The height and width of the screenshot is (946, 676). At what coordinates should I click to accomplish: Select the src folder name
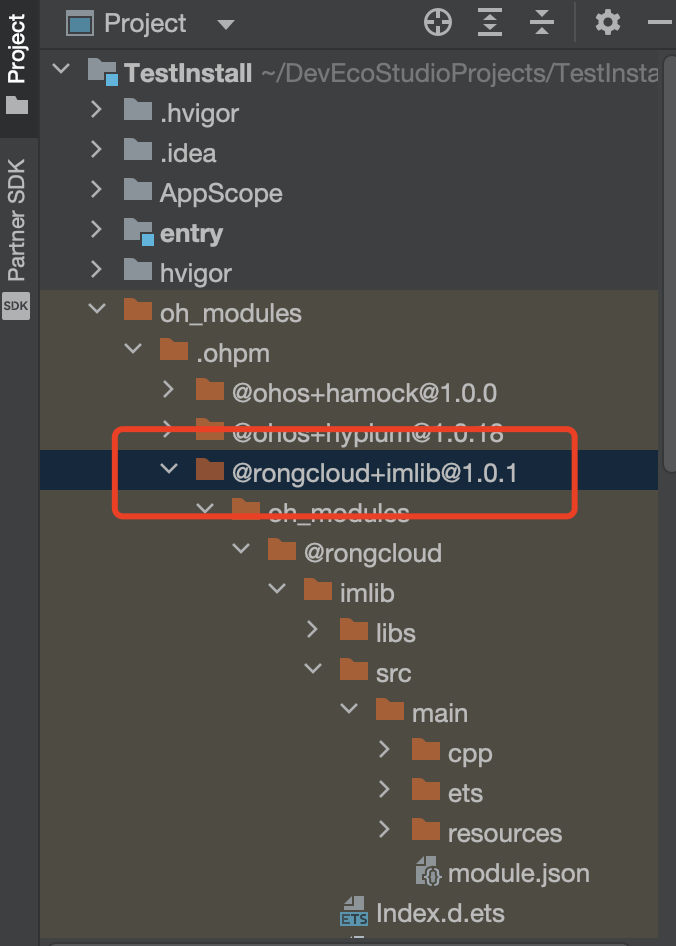coord(393,673)
